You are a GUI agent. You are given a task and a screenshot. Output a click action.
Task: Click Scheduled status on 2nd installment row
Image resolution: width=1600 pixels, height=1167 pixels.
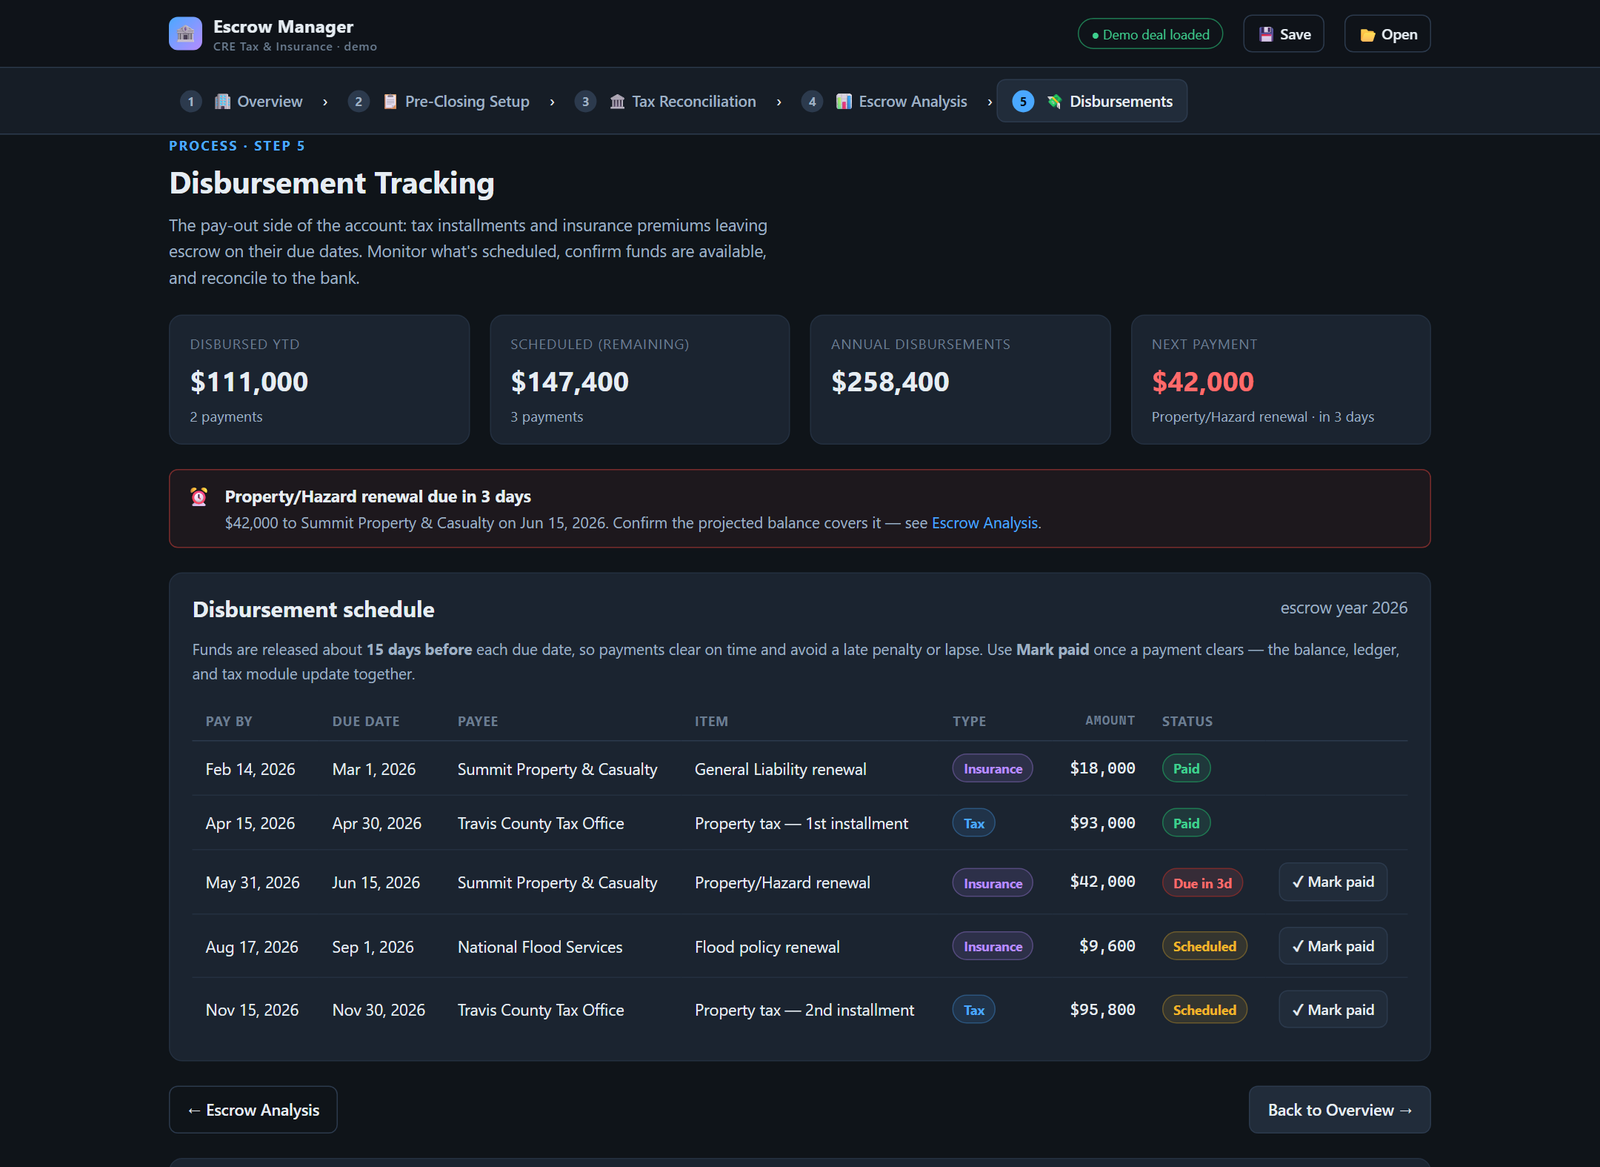tap(1204, 1010)
